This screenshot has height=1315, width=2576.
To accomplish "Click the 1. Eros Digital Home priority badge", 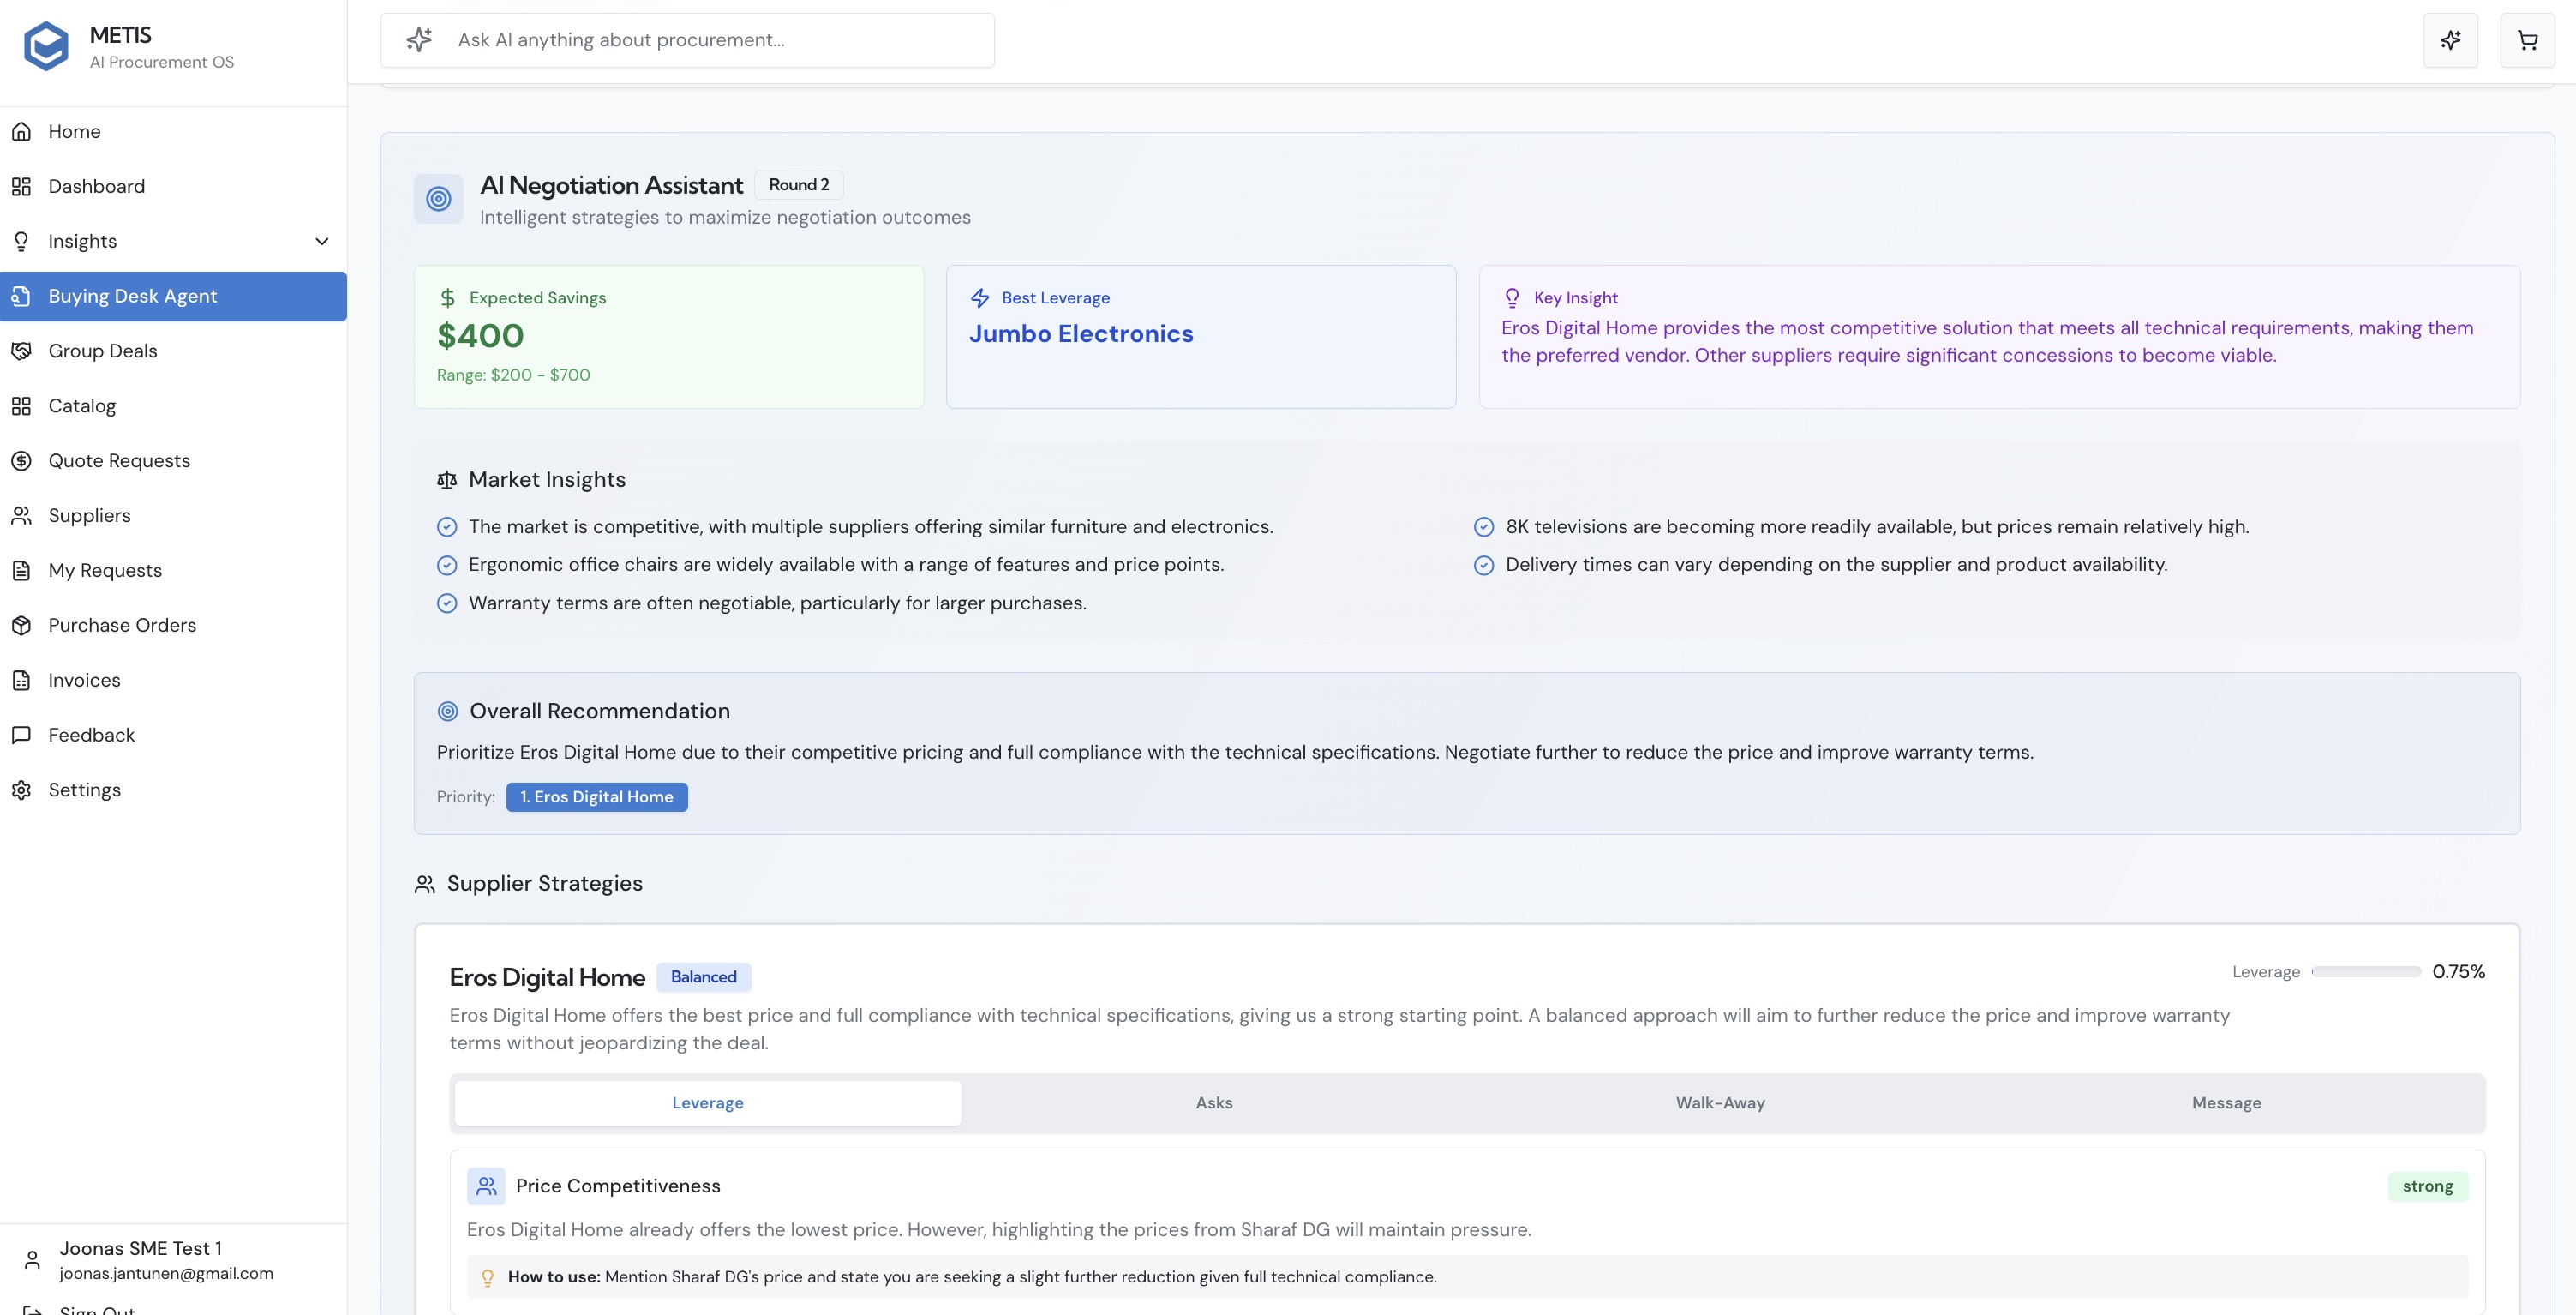I will (597, 797).
